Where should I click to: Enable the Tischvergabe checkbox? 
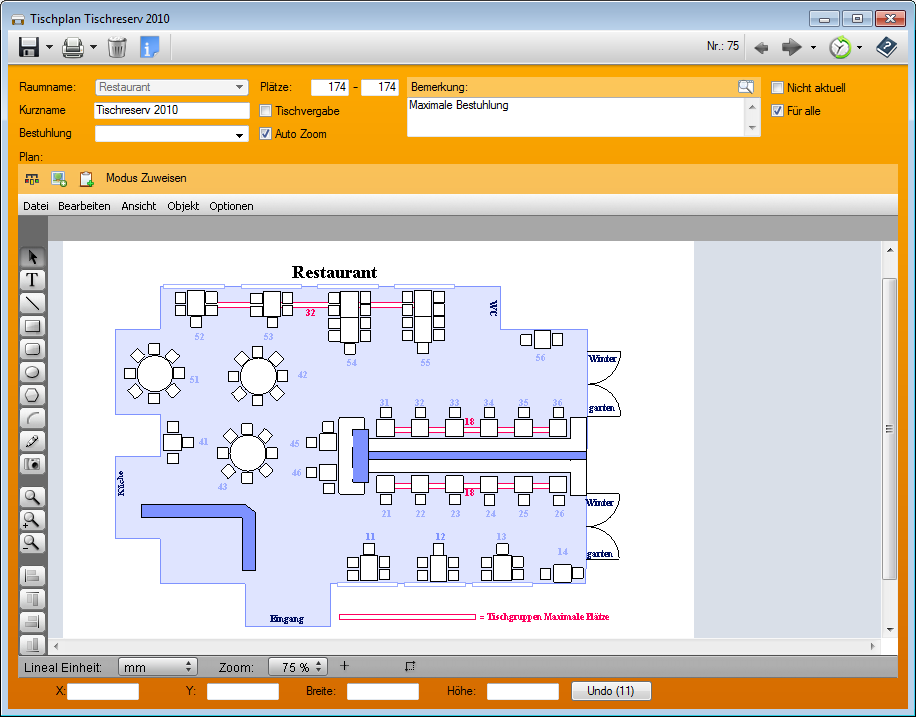pyautogui.click(x=266, y=111)
